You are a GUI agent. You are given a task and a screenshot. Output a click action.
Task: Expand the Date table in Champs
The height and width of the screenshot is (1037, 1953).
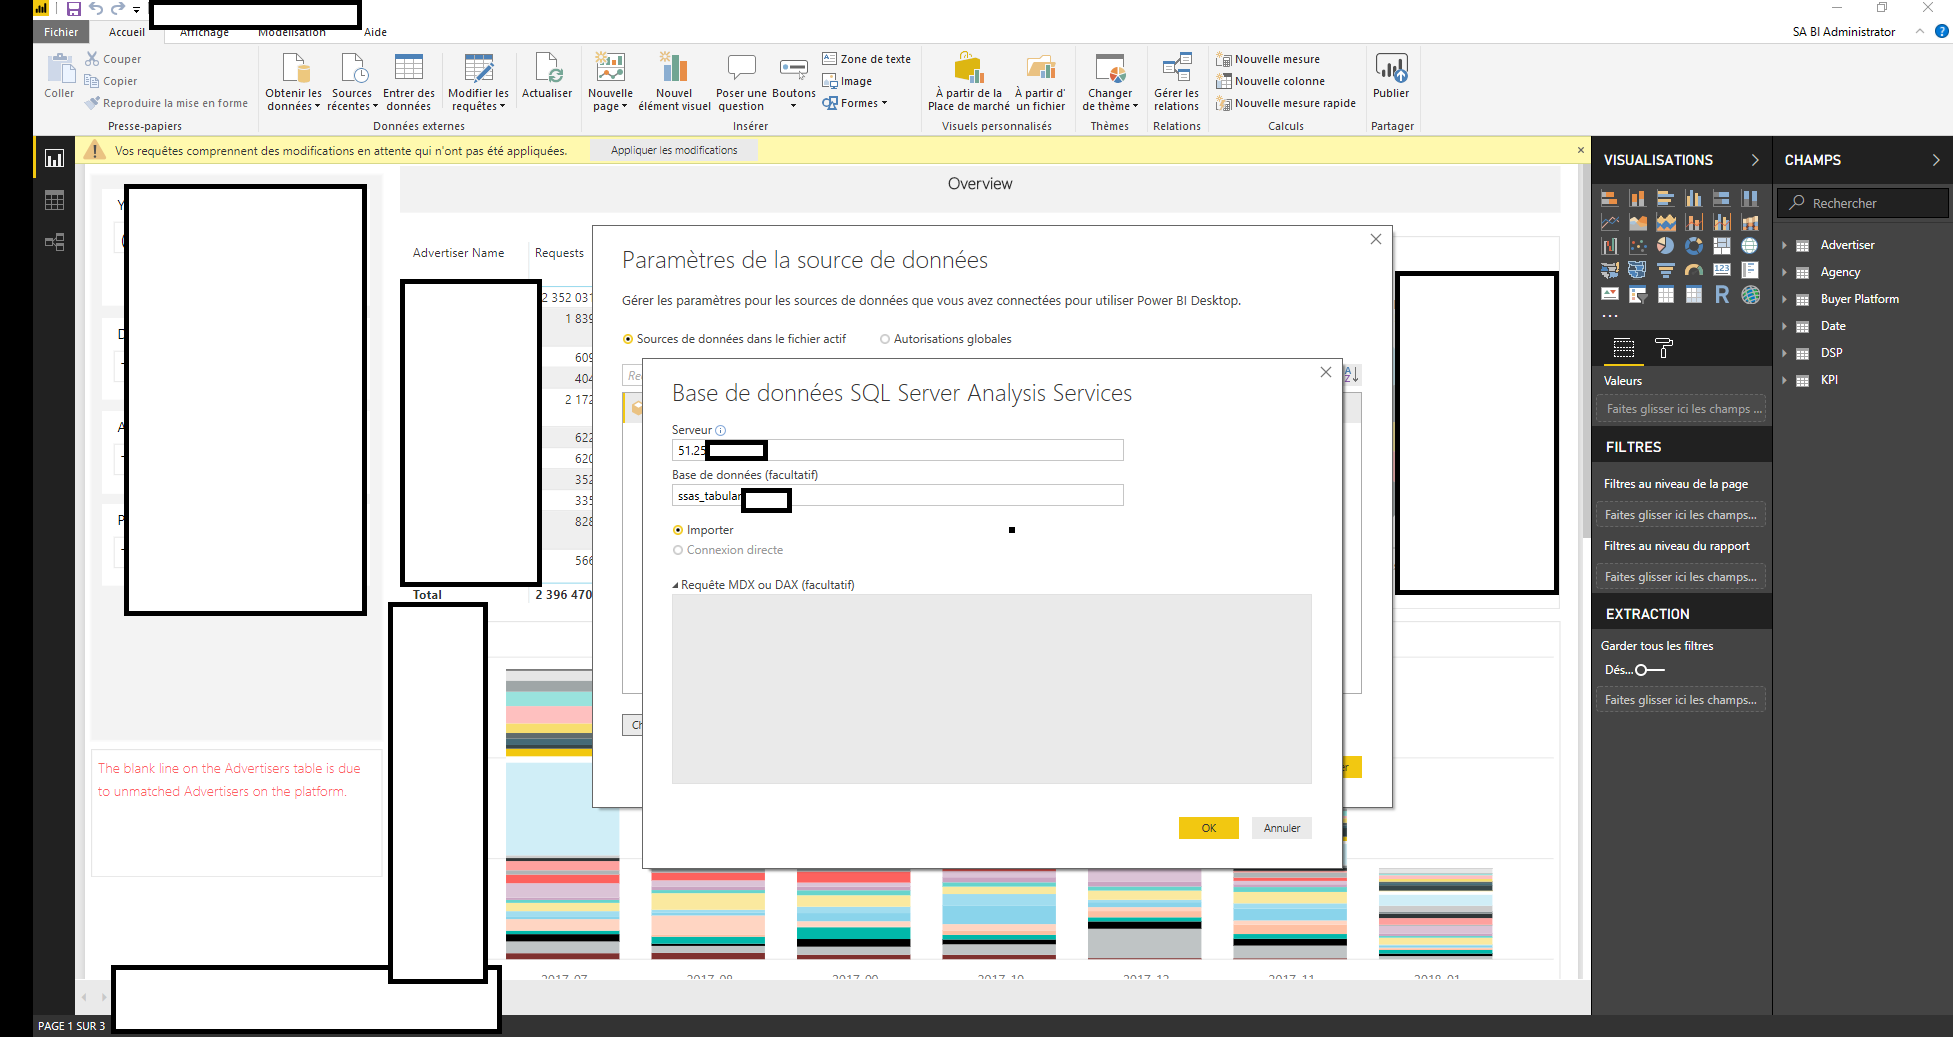pos(1784,326)
